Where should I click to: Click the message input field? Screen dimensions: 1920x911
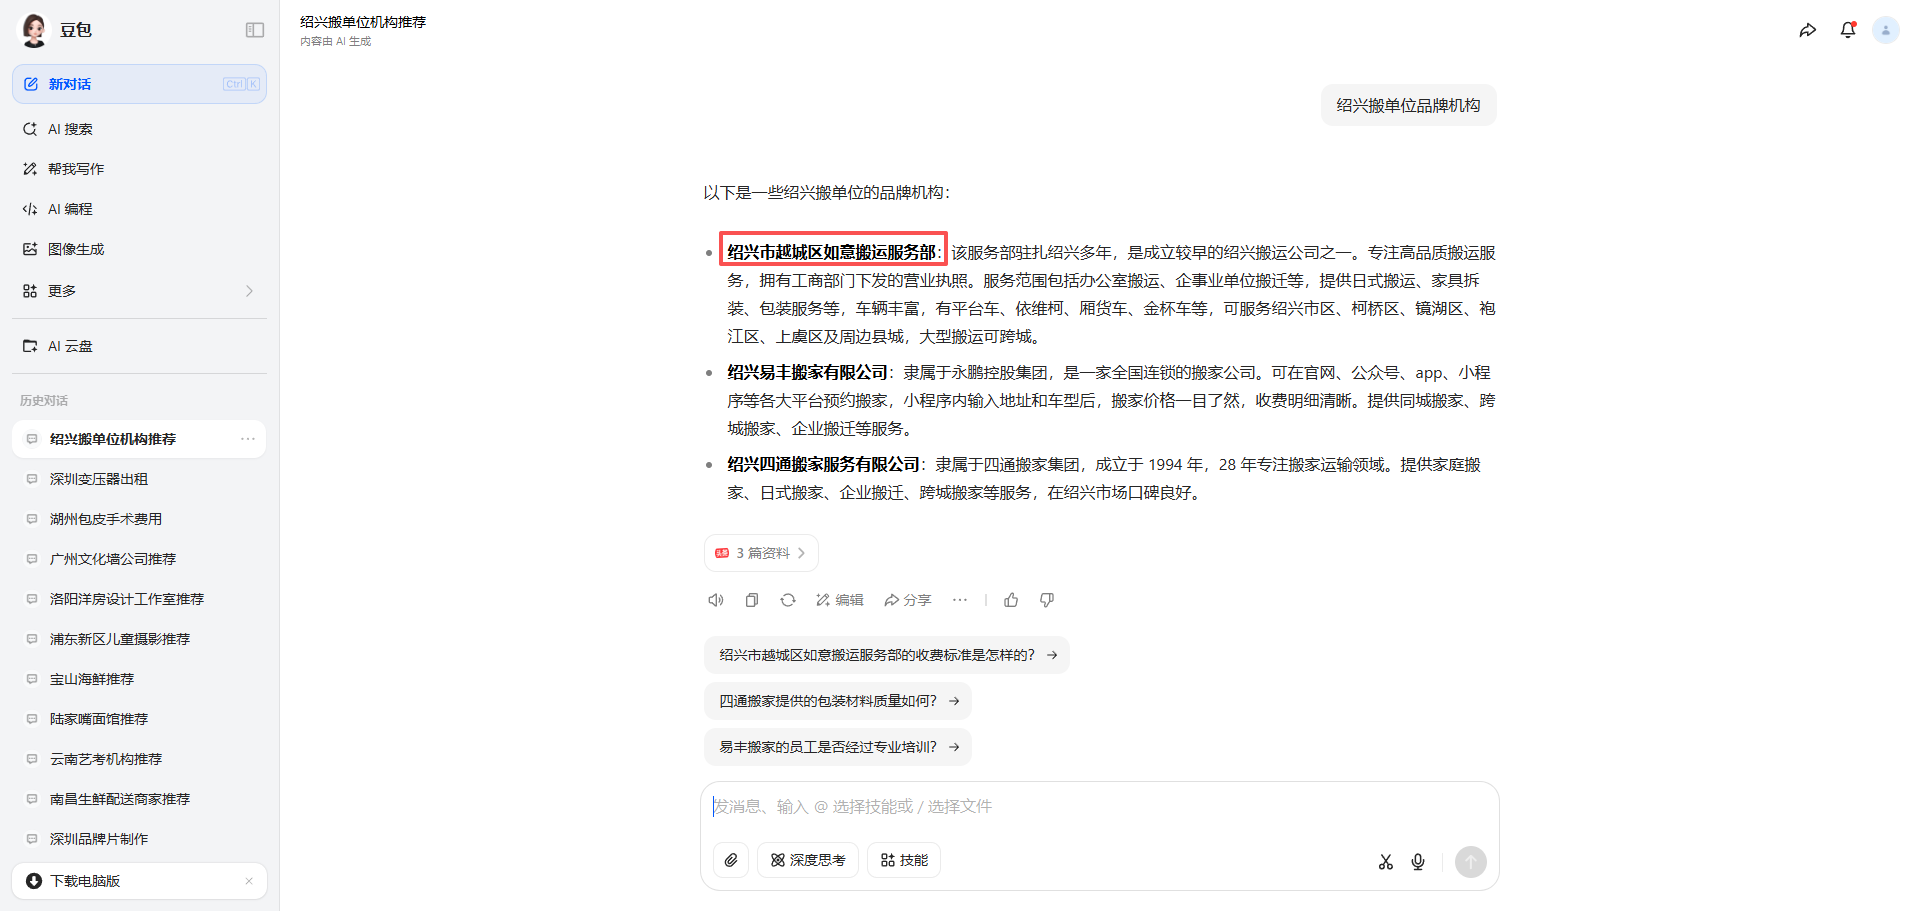click(1098, 807)
